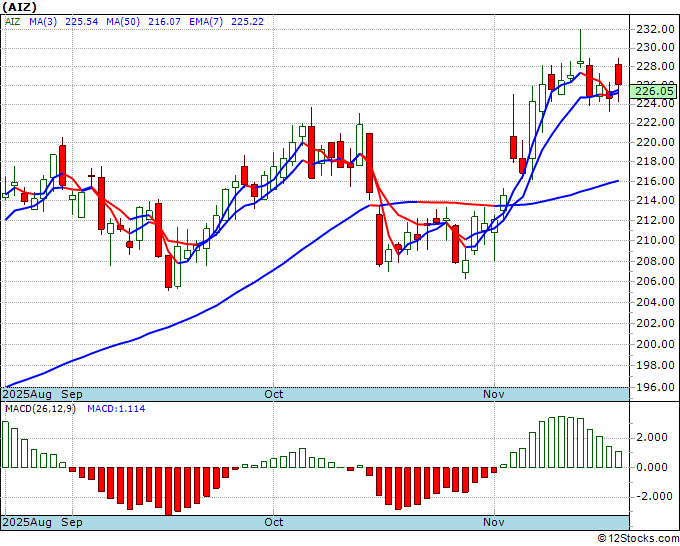Viewport: 680px width, 546px height.
Task: Click the 206.00 price axis label
Action: click(x=655, y=281)
